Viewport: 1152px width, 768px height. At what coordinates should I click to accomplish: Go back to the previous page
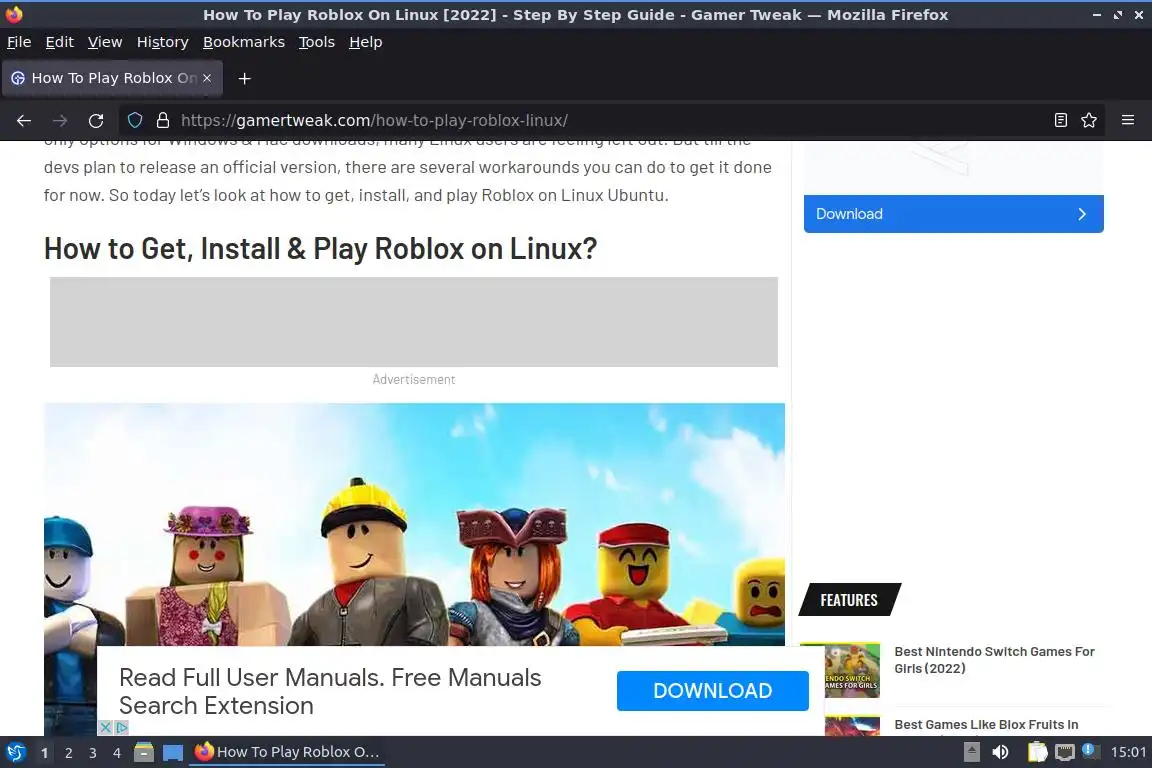(x=24, y=121)
